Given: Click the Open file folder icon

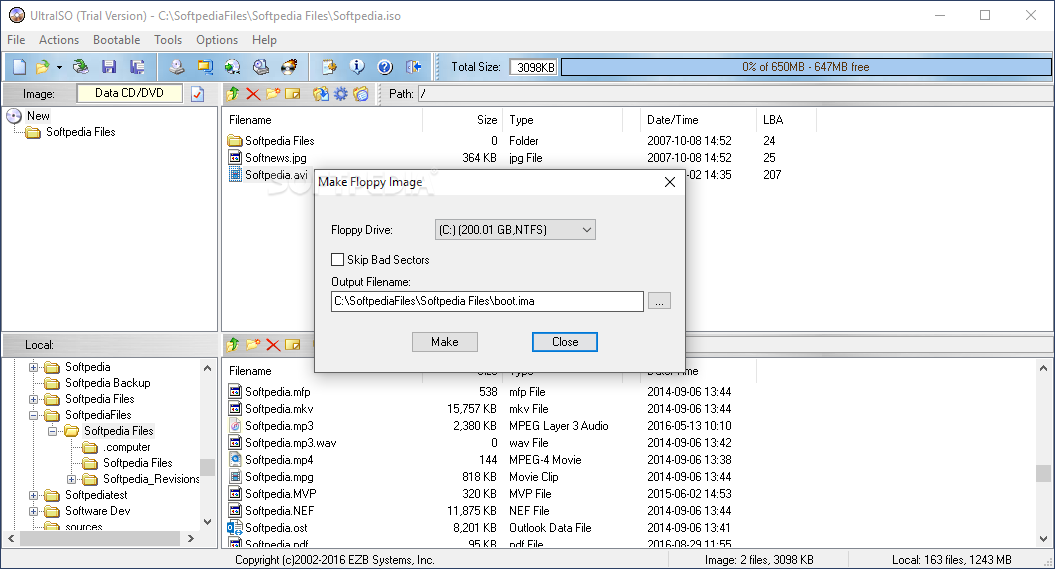Looking at the screenshot, I should pyautogui.click(x=42, y=67).
